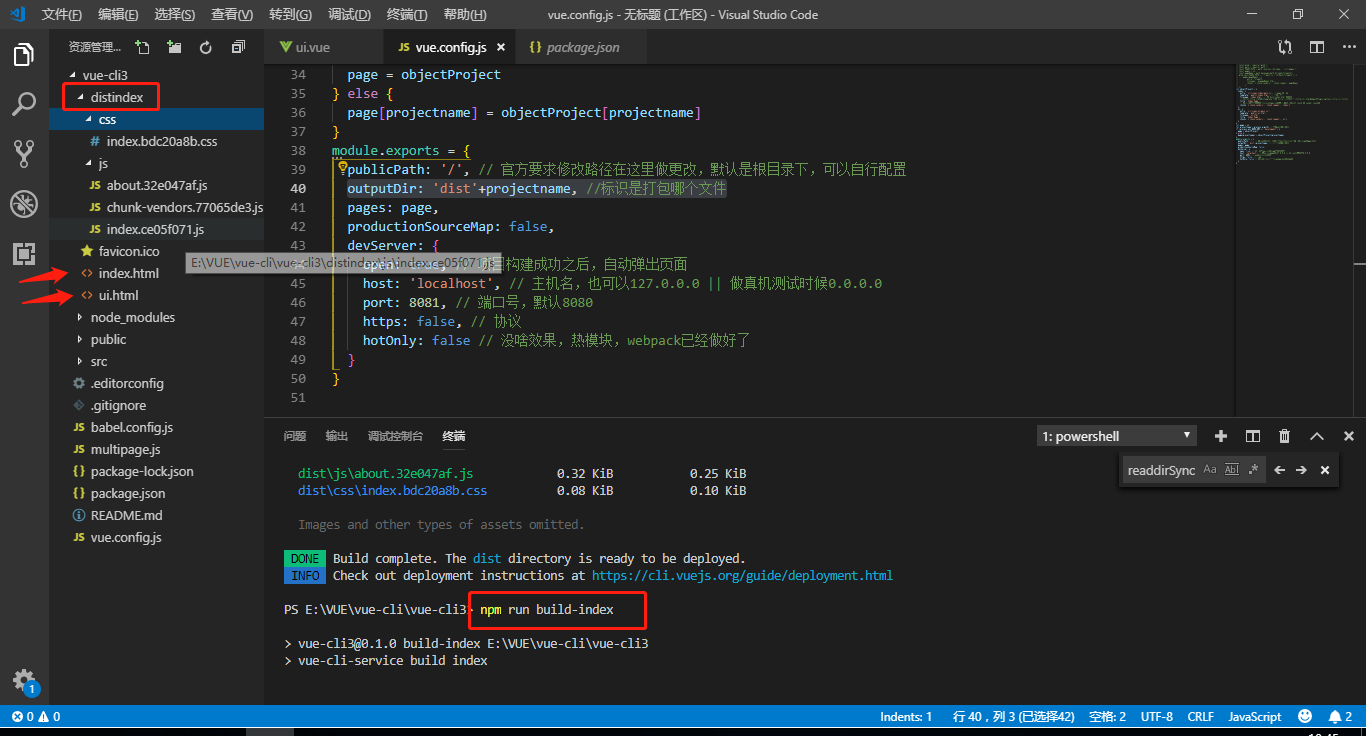Collapse all folders in explorer
Screen dimensions: 1366x736
[x=238, y=47]
